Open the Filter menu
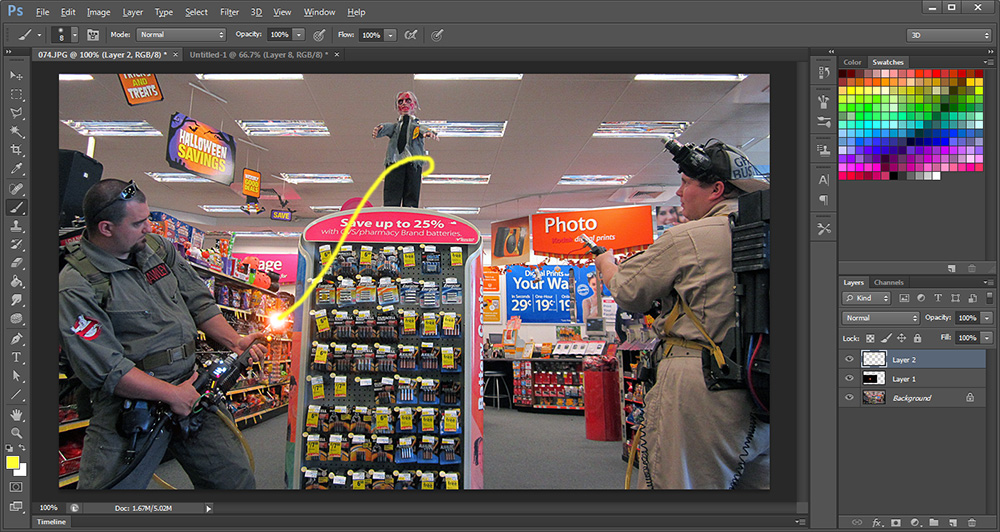Screen dimensions: 1000x532 click(229, 12)
